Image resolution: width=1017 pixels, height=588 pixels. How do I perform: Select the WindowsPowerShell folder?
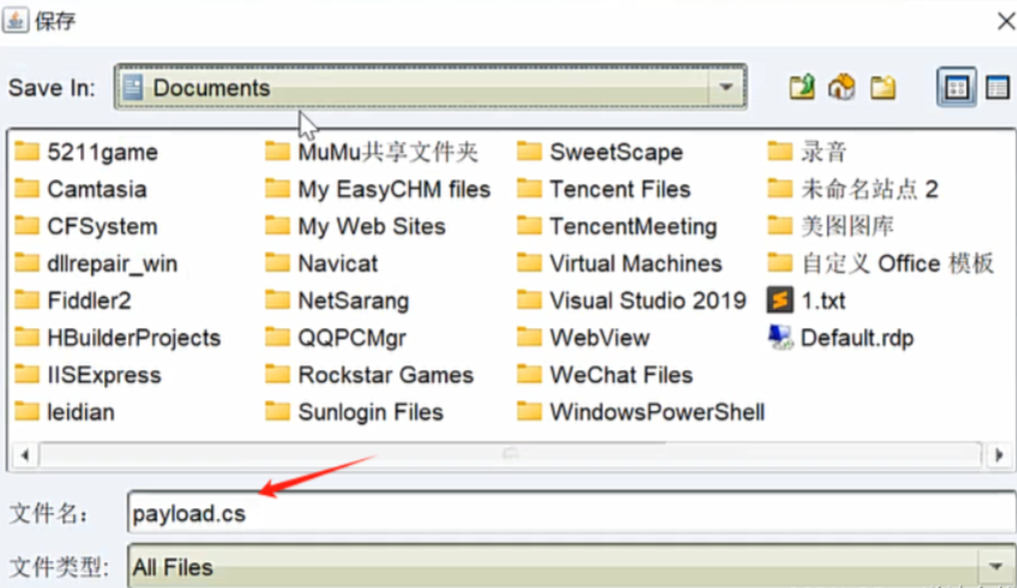(x=641, y=412)
